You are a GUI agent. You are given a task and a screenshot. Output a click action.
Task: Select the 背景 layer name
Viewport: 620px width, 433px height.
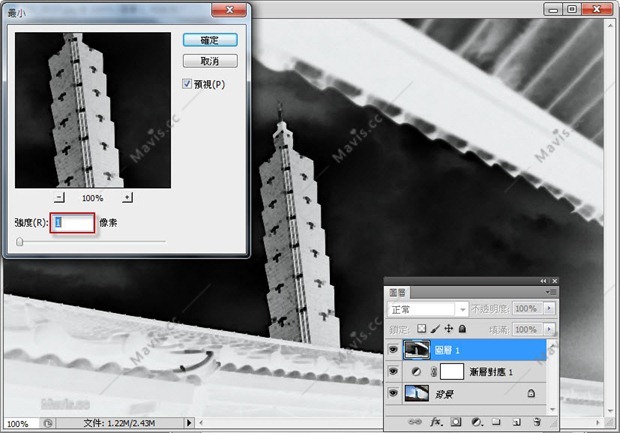click(x=444, y=394)
